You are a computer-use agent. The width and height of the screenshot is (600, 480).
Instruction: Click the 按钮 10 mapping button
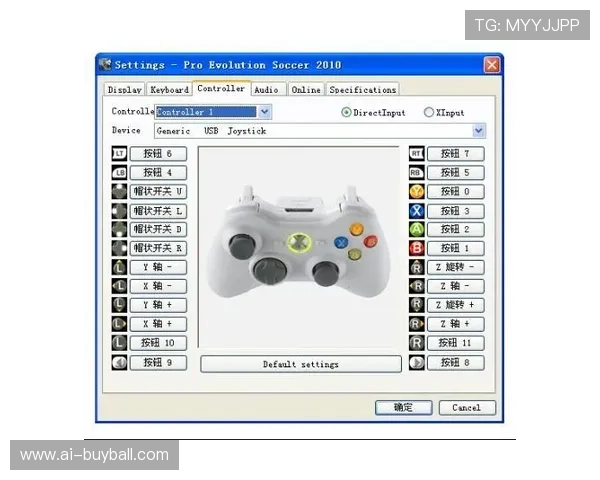(158, 343)
